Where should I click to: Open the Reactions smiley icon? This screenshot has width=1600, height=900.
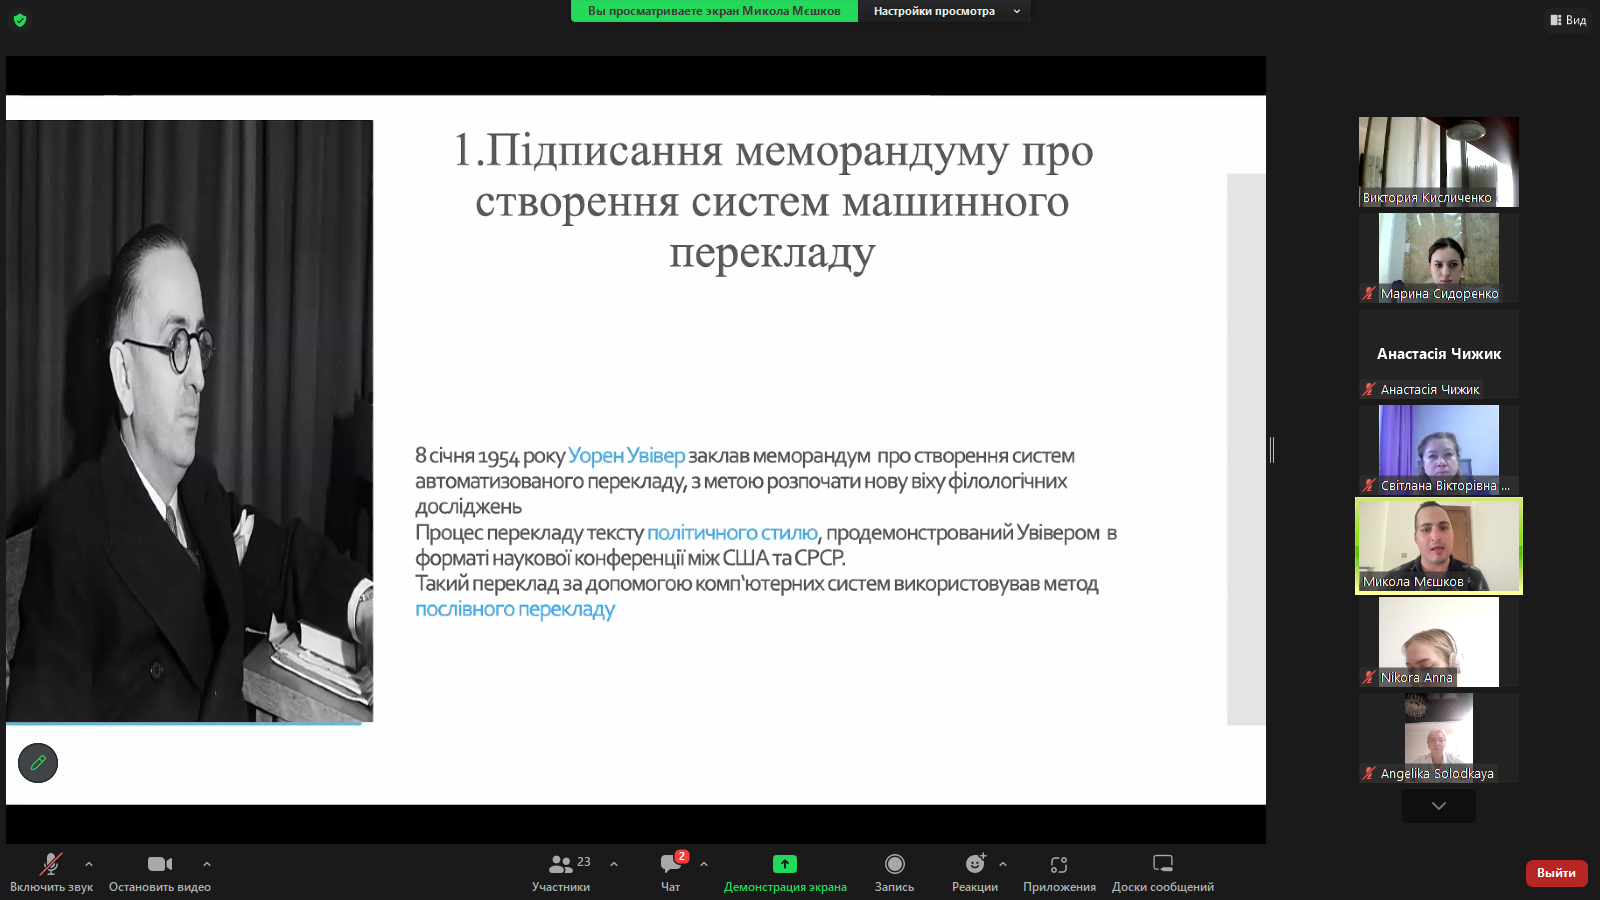[x=975, y=864]
